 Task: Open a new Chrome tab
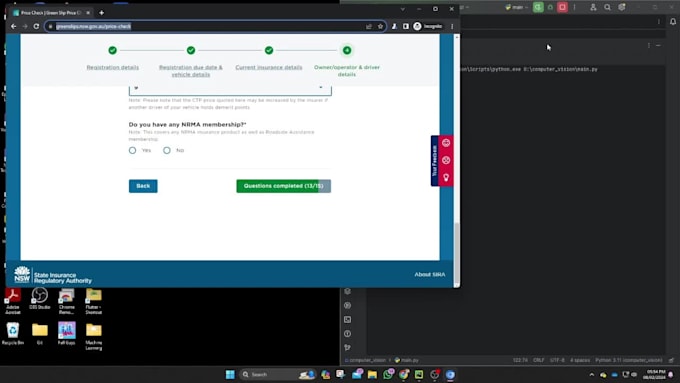click(x=101, y=13)
